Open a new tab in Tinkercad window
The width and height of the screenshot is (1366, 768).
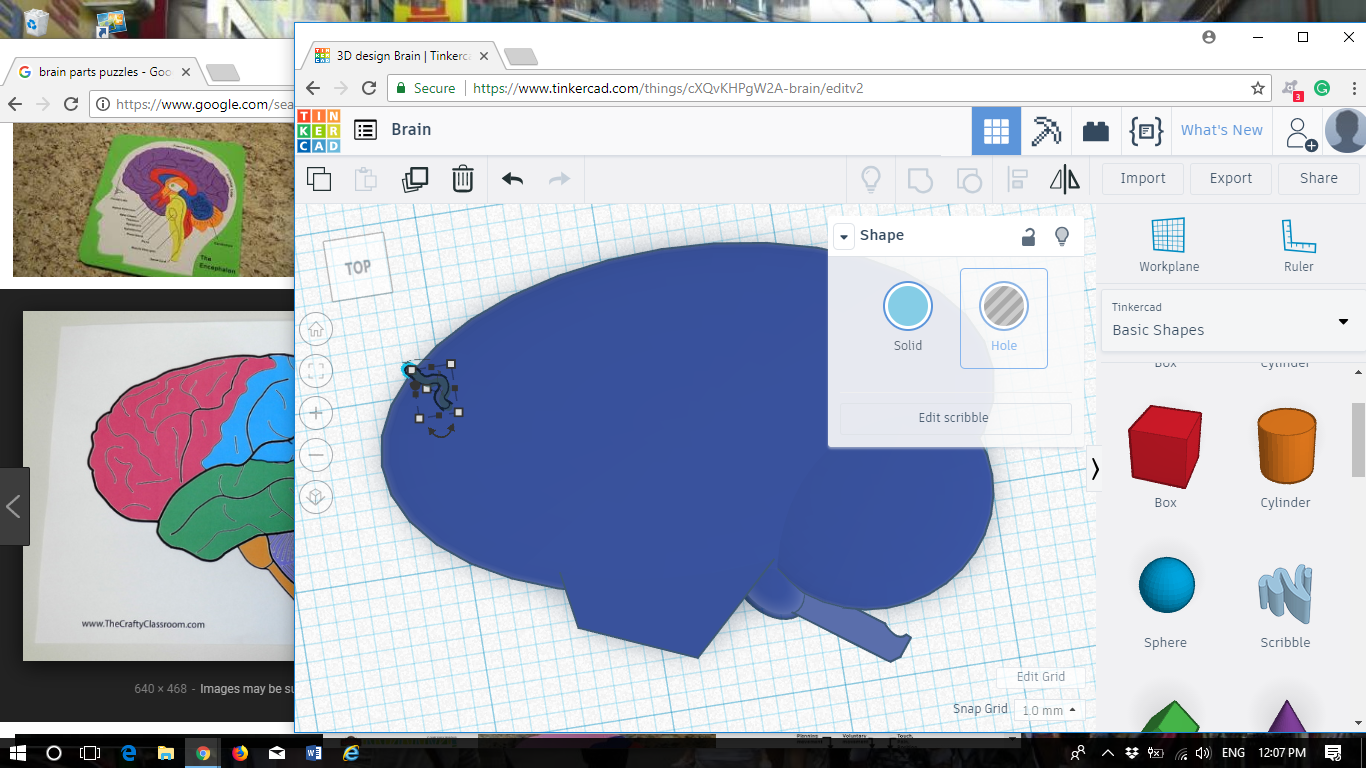[x=521, y=57]
